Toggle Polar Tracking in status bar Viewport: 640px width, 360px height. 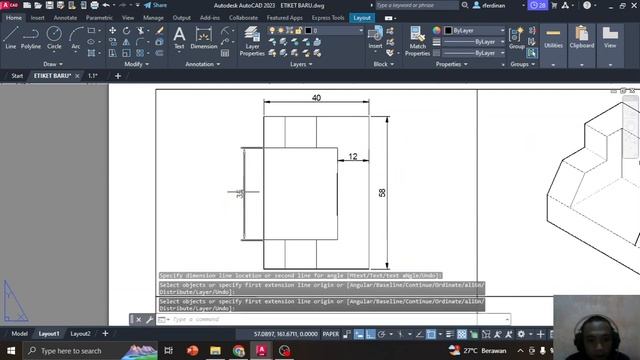click(381, 334)
